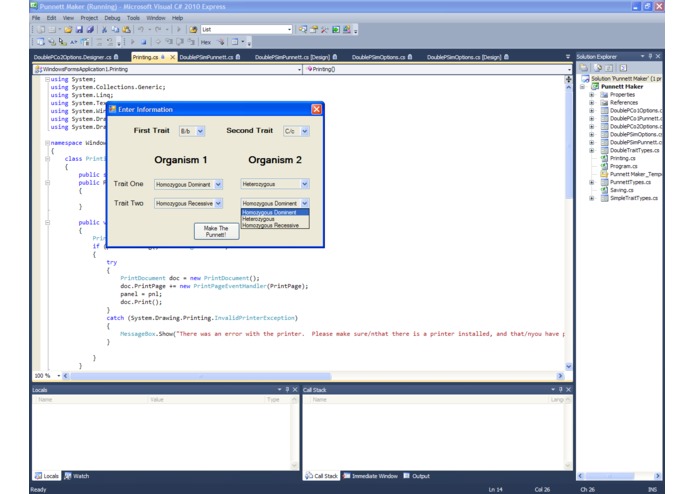
Task: Click the Step Over debug icon
Action: click(x=180, y=42)
